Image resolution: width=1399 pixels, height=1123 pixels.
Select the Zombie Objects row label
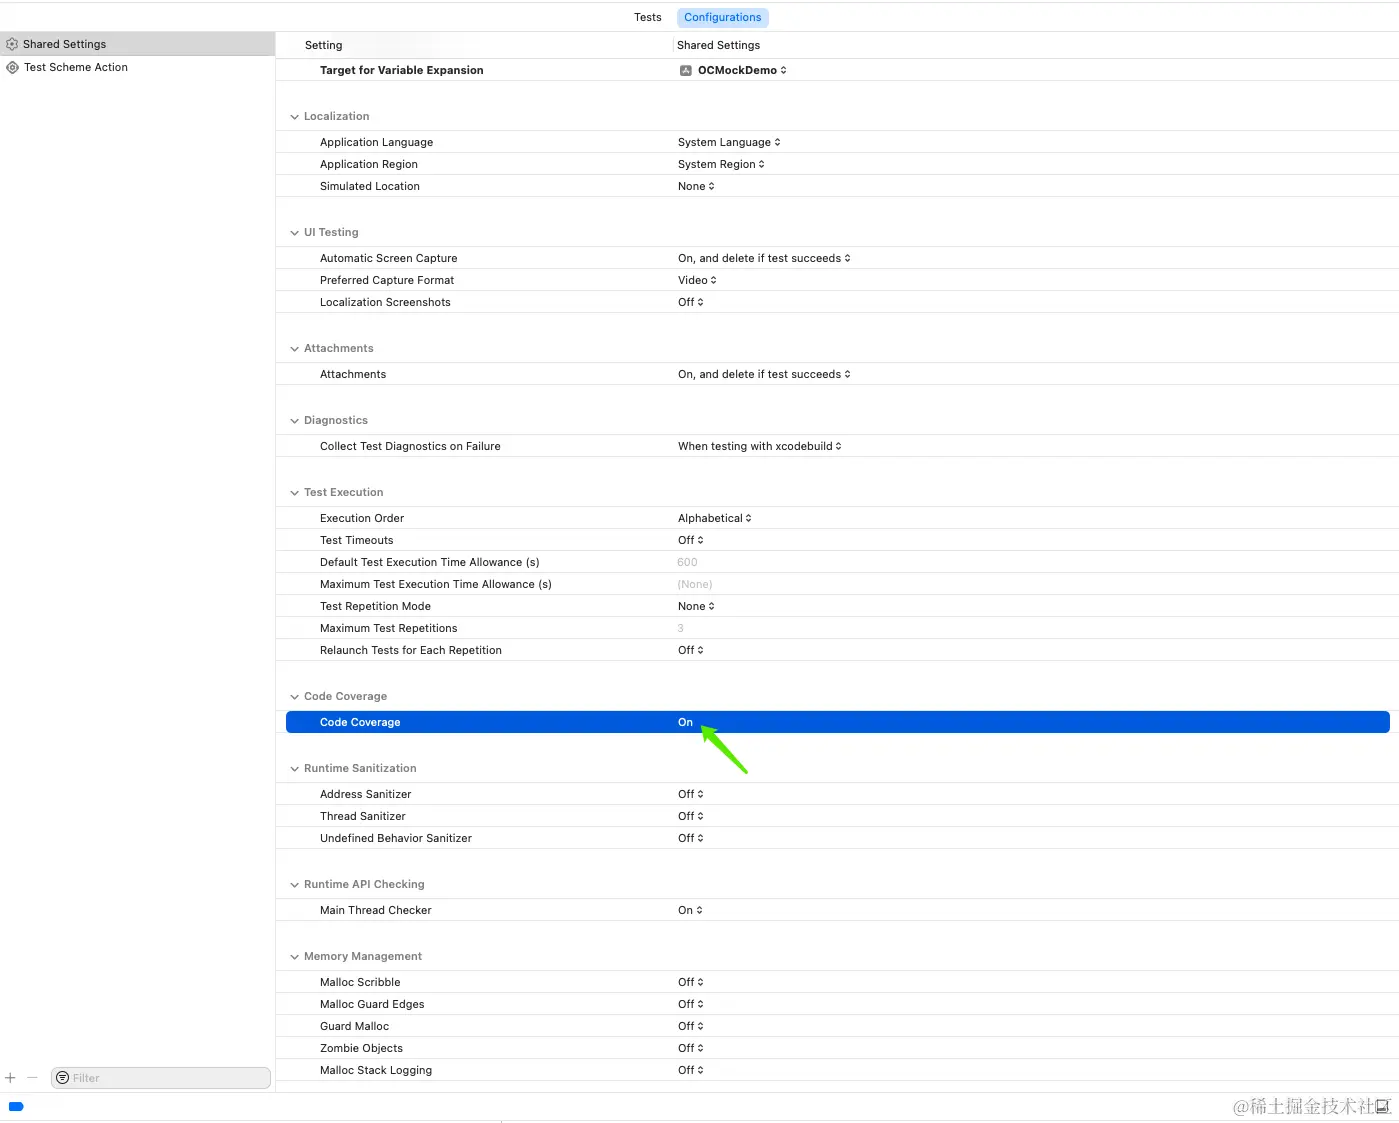click(x=362, y=1048)
